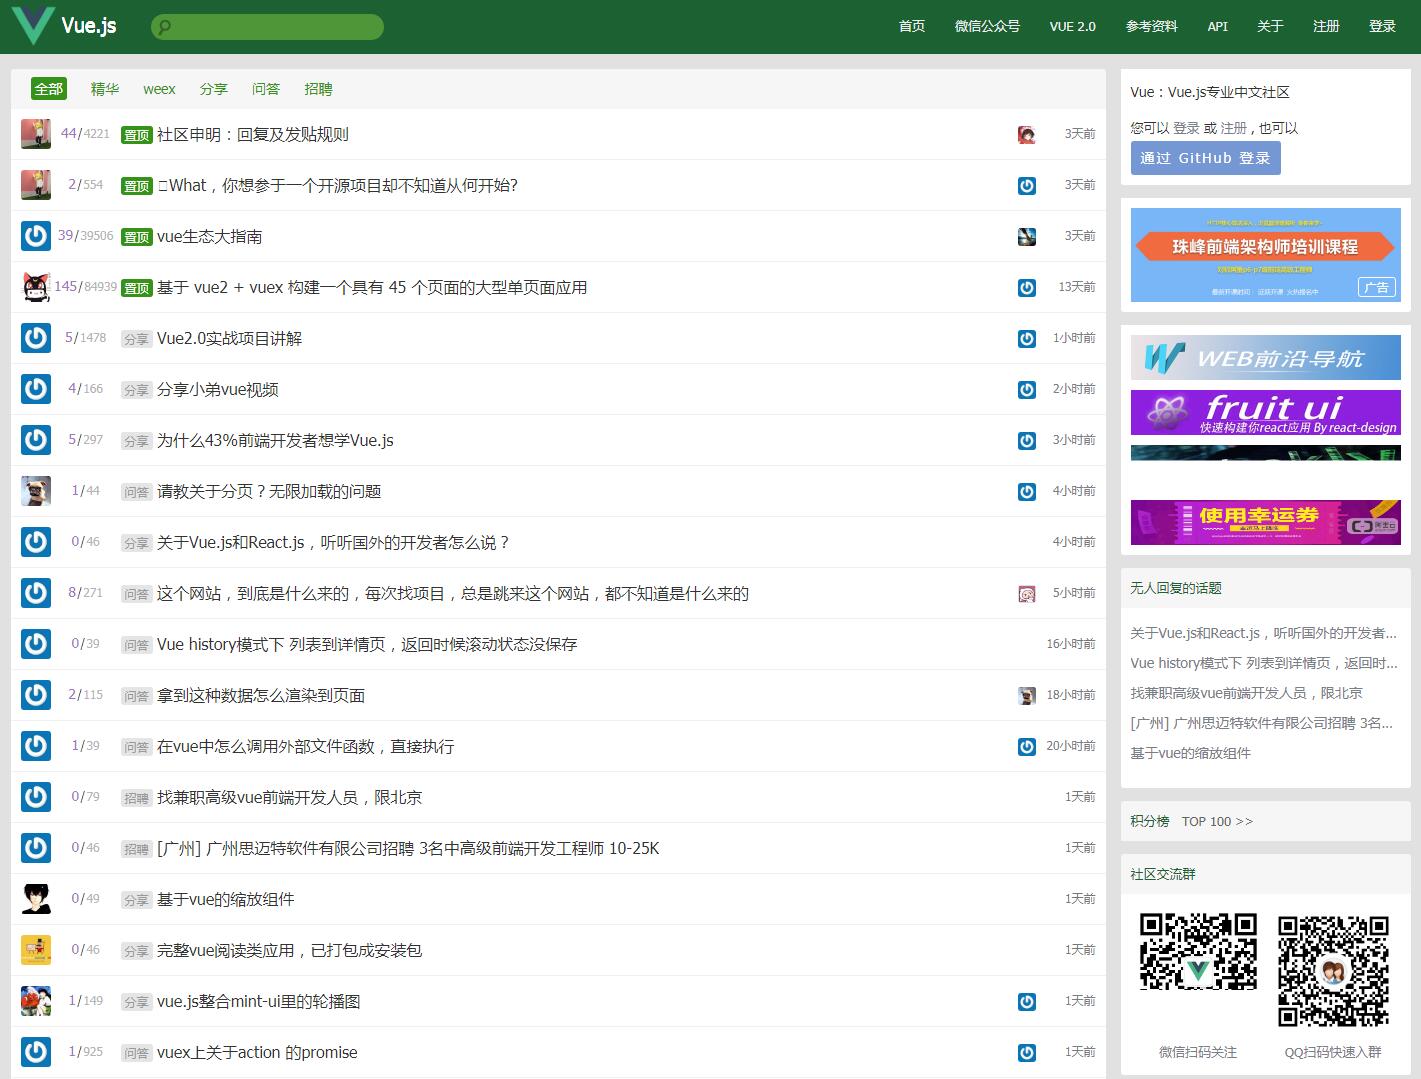Open last-reply avatar on vue生态大指南 row
1421x1079 pixels.
pyautogui.click(x=1026, y=237)
